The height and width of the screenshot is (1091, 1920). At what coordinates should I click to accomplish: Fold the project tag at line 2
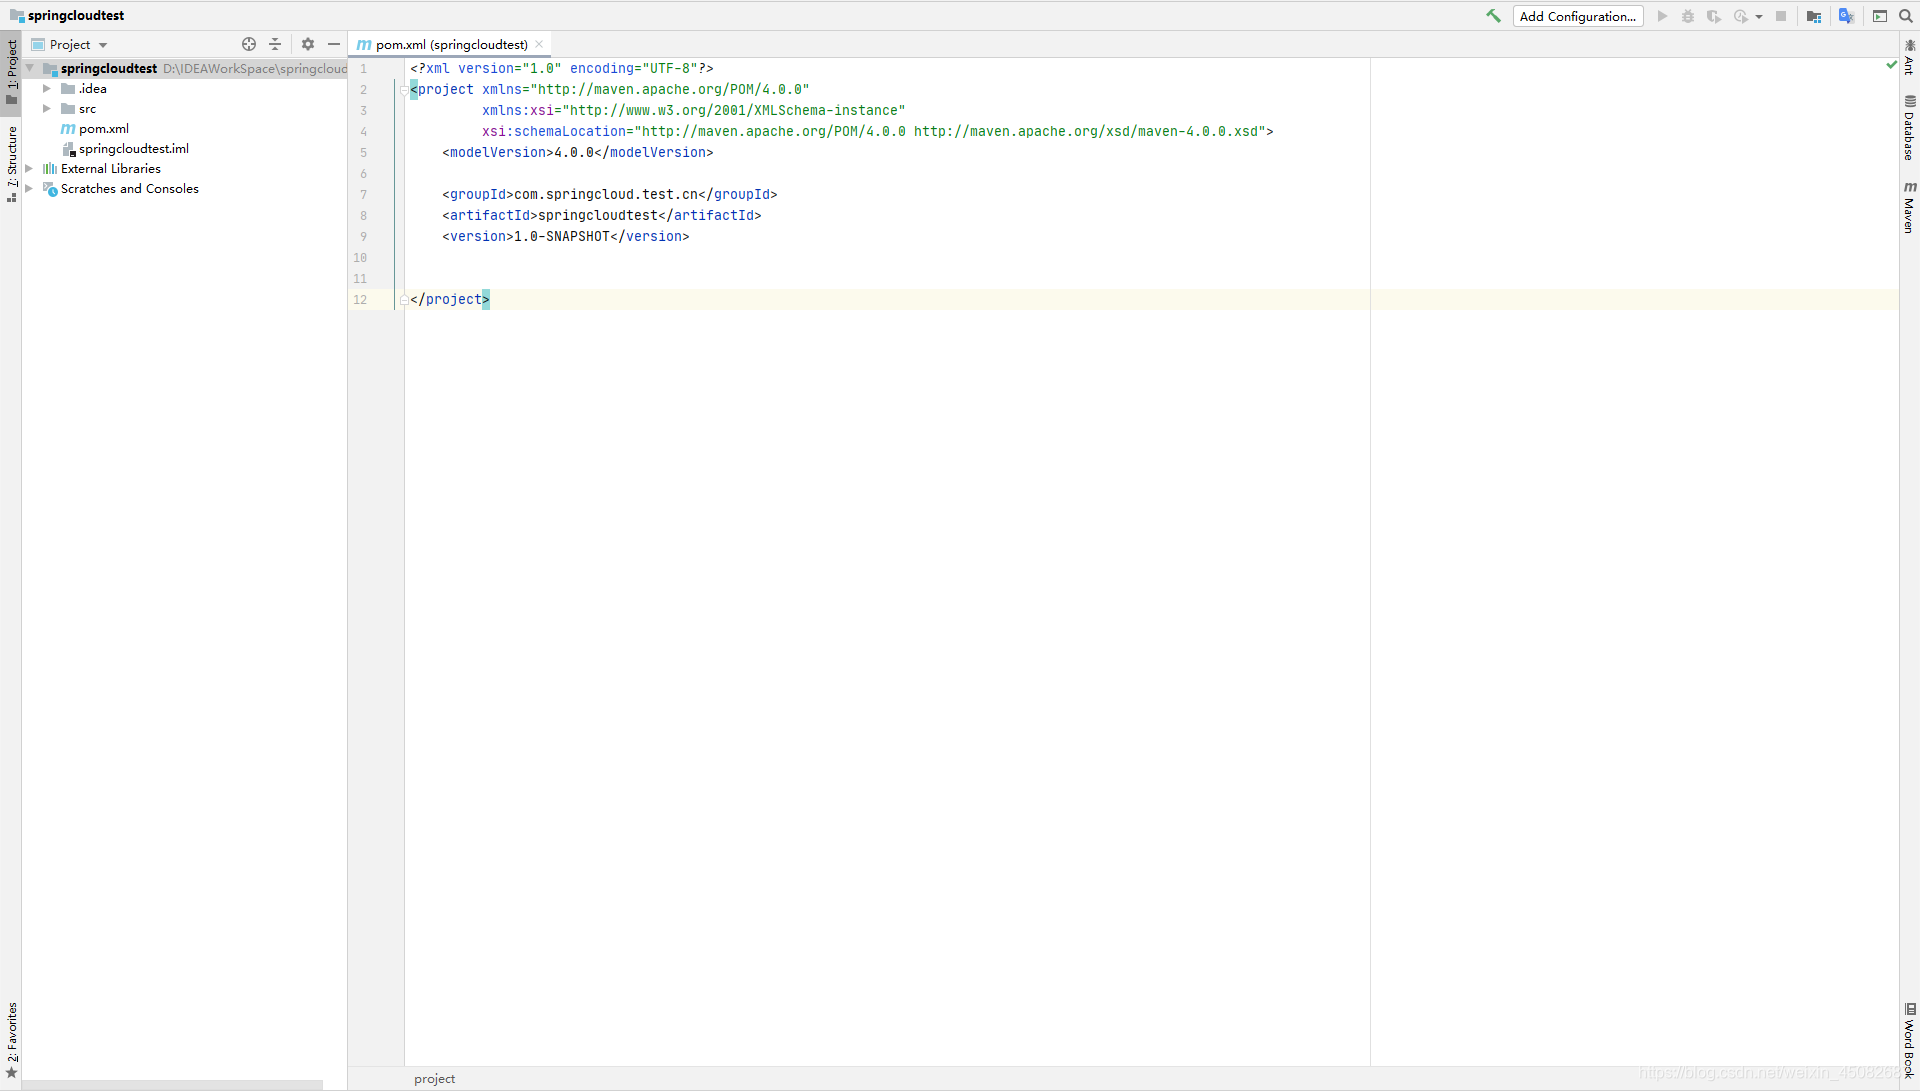tap(403, 90)
